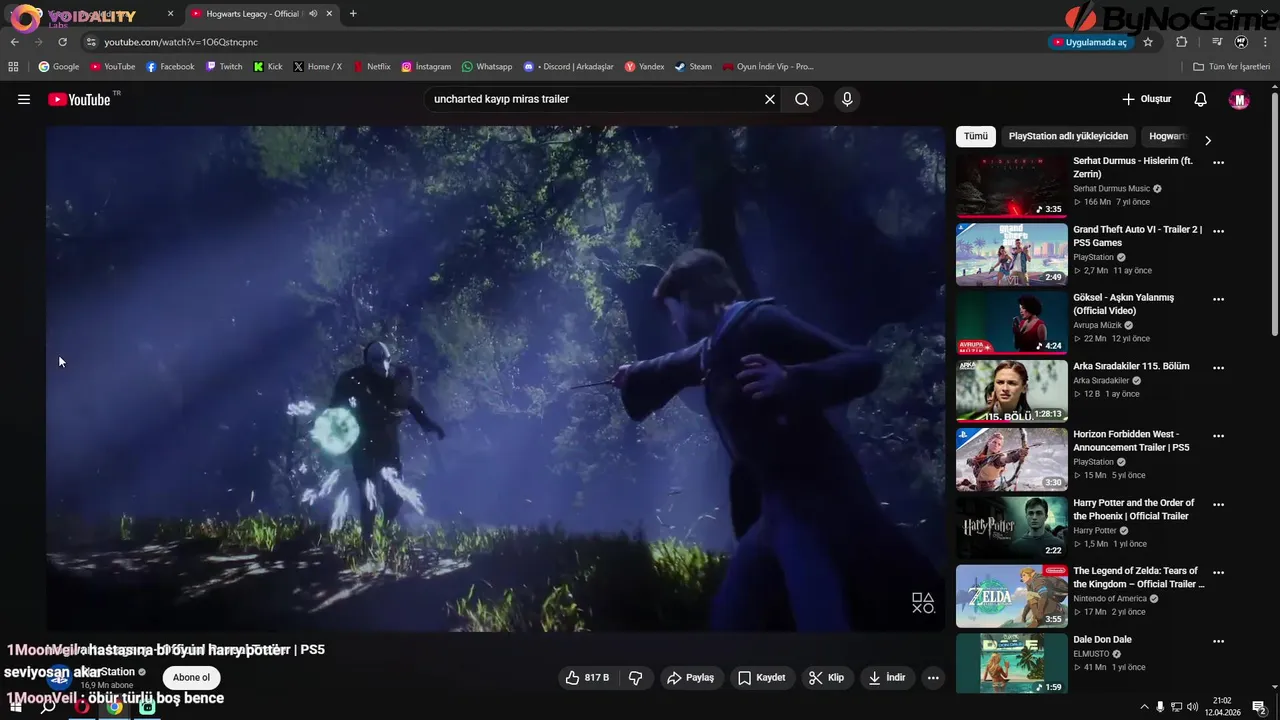Open Tüm Yer İşaretleri folder

click(x=1231, y=67)
